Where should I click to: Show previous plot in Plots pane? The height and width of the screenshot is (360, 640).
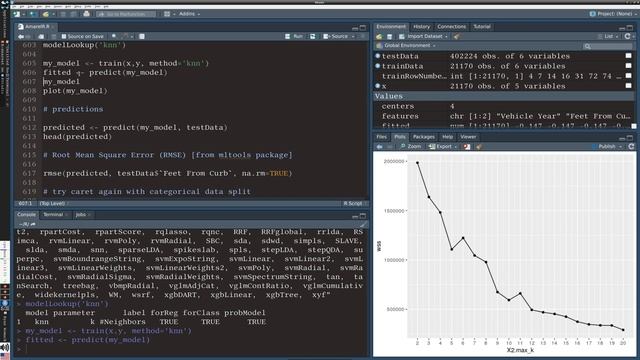[x=380, y=147]
